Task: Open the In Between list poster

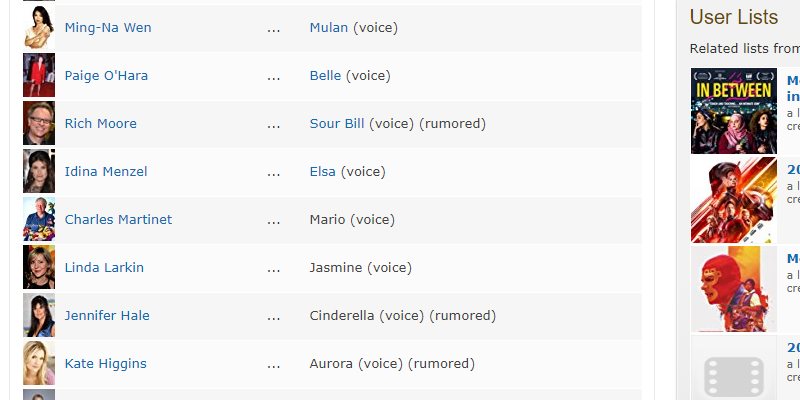Action: [733, 111]
